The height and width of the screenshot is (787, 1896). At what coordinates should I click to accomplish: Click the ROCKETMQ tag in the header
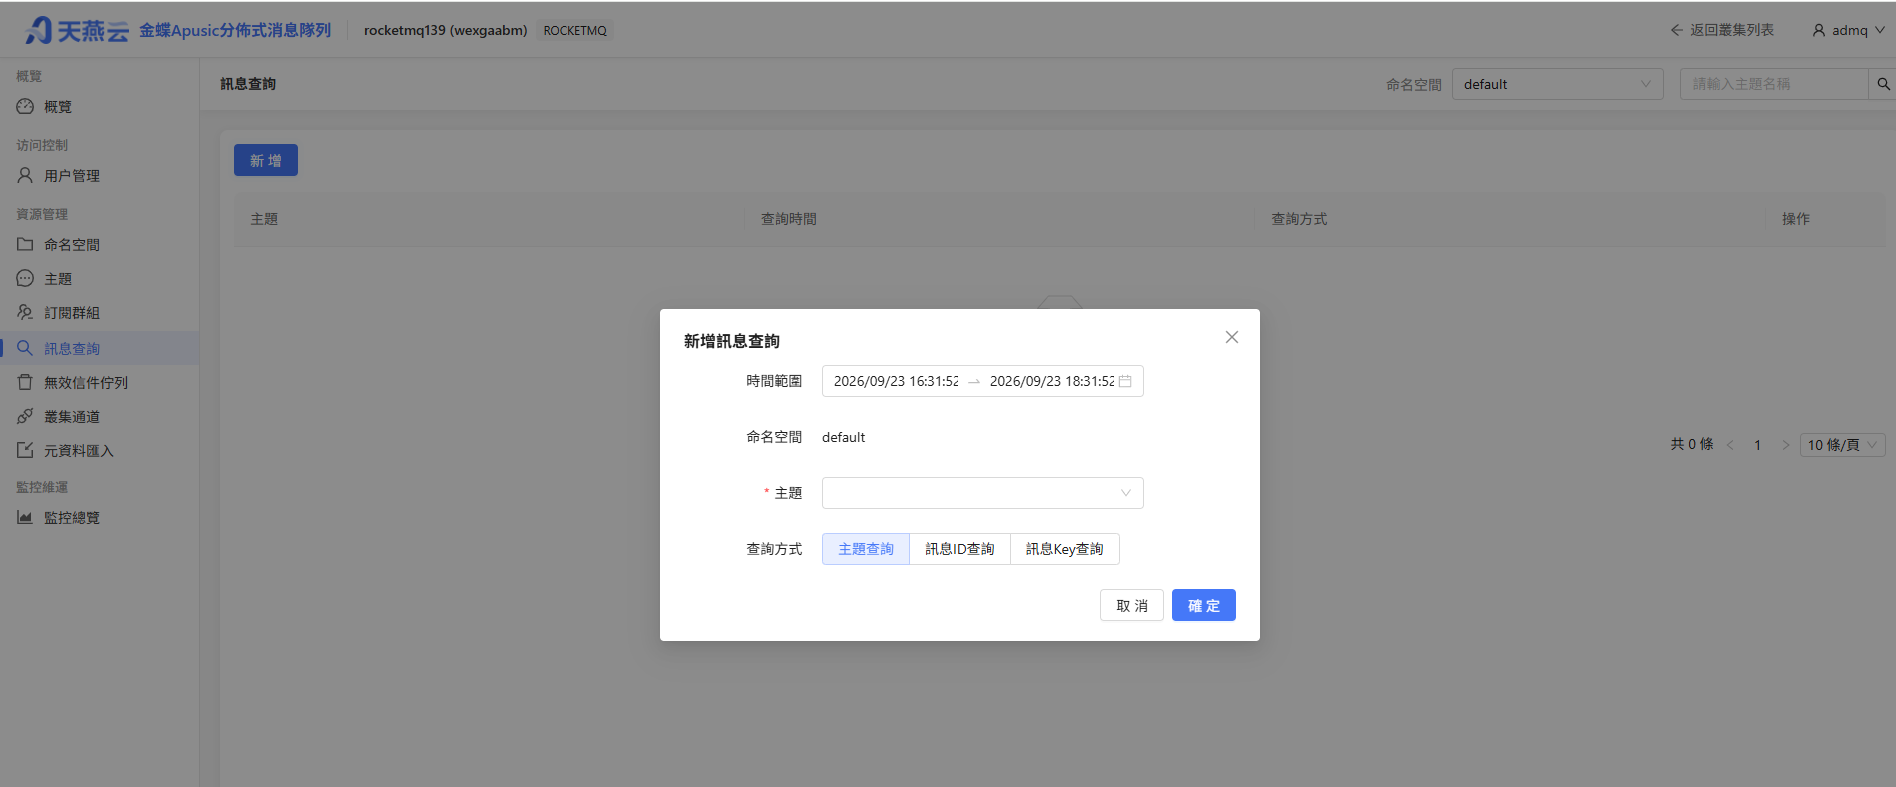575,30
